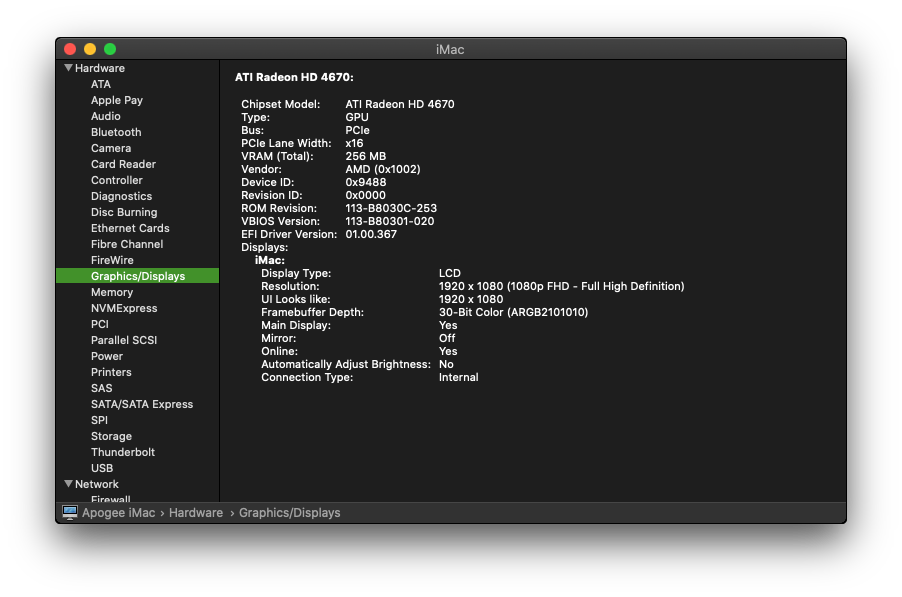This screenshot has height=597, width=902.
Task: Select Parallel SCSI entry
Action: 124,340
